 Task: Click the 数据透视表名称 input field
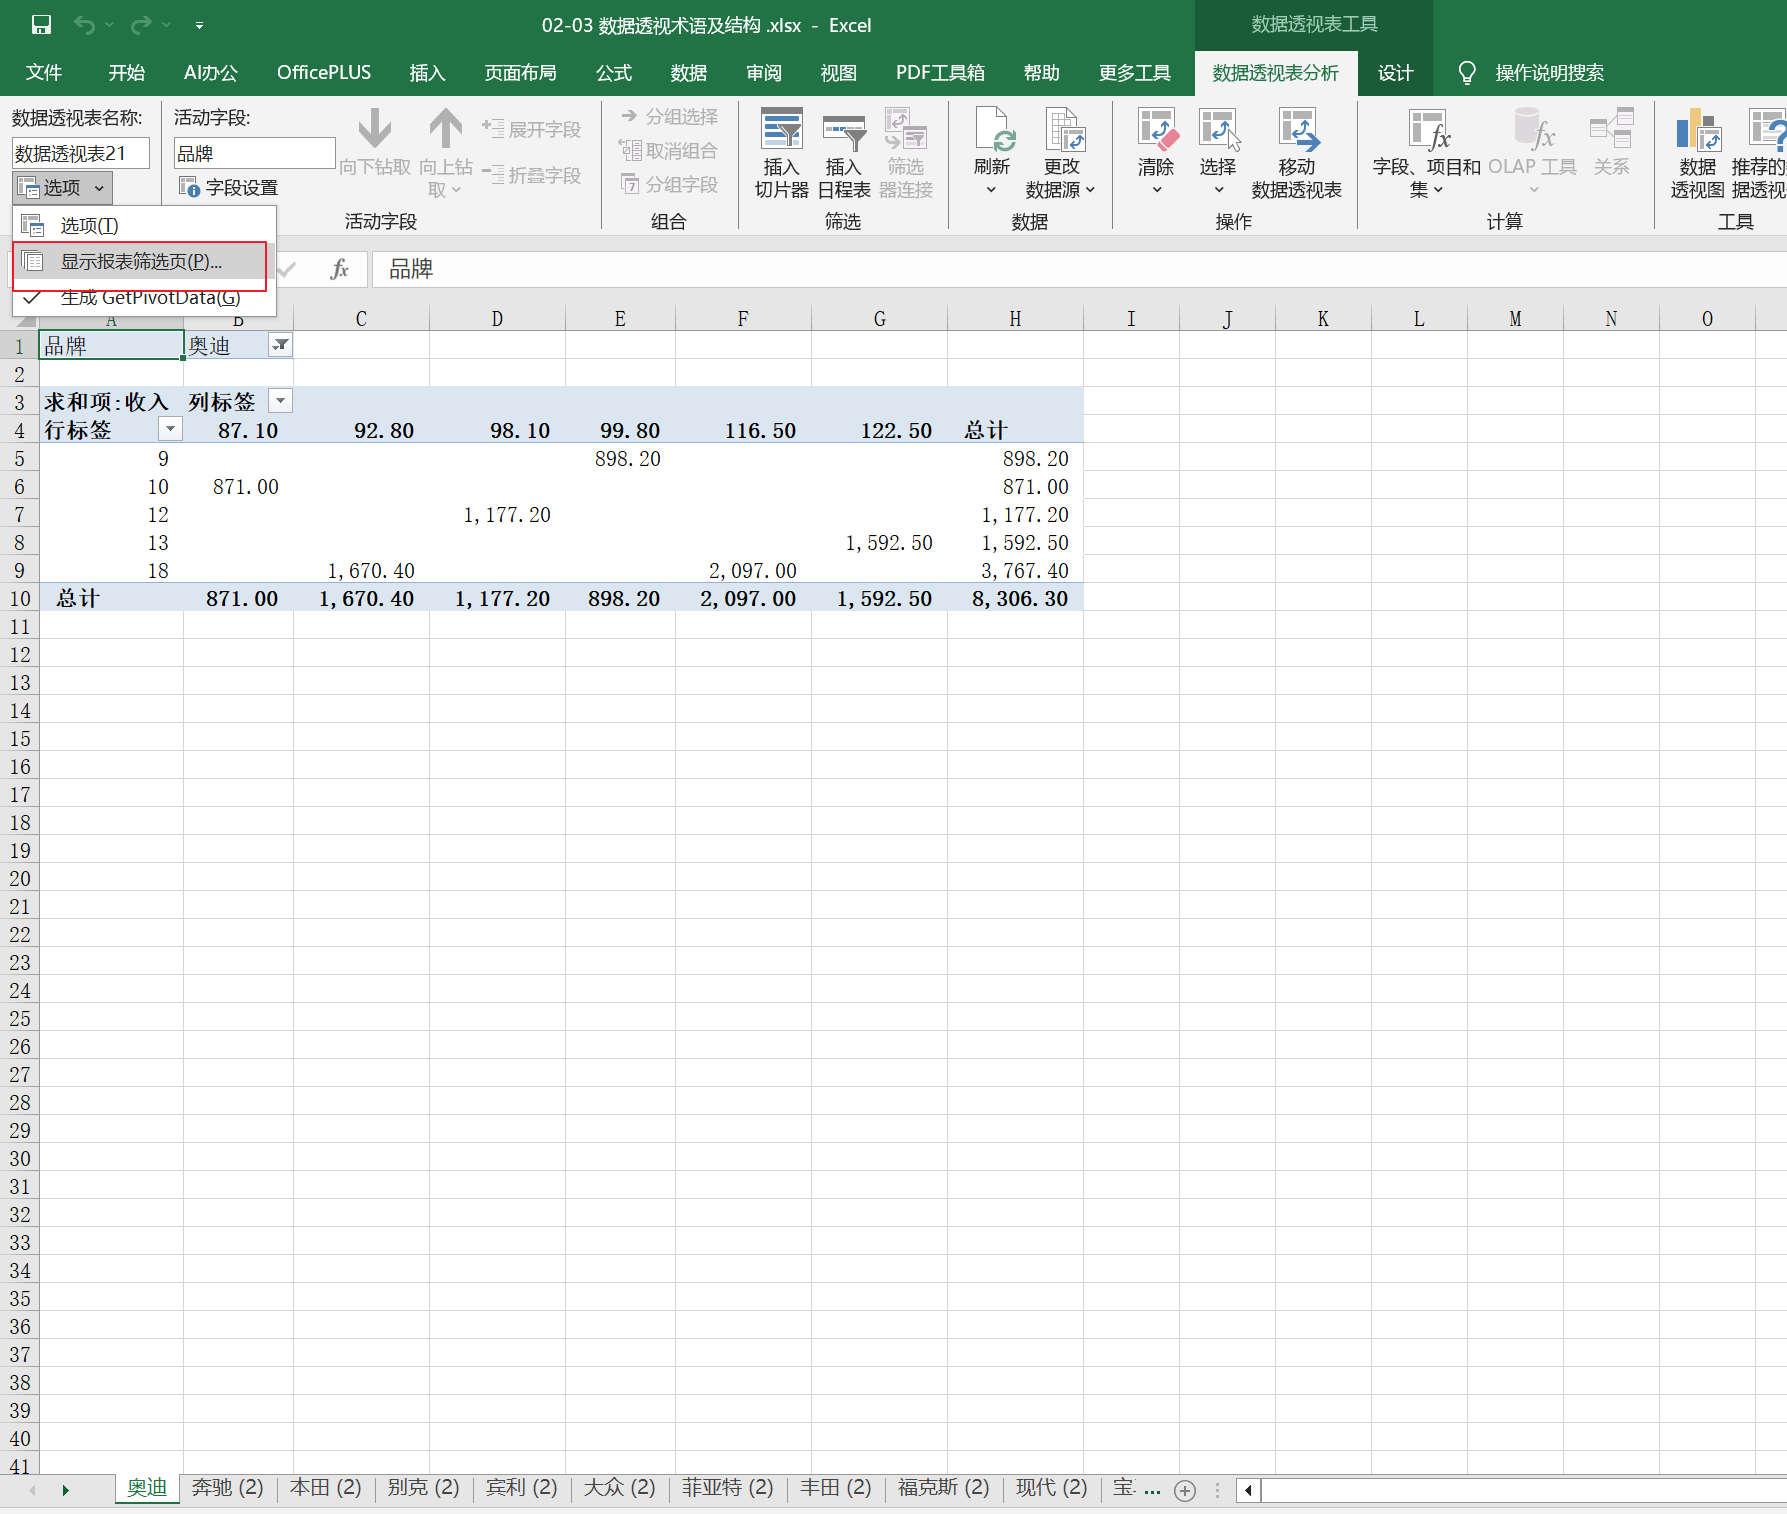point(81,153)
